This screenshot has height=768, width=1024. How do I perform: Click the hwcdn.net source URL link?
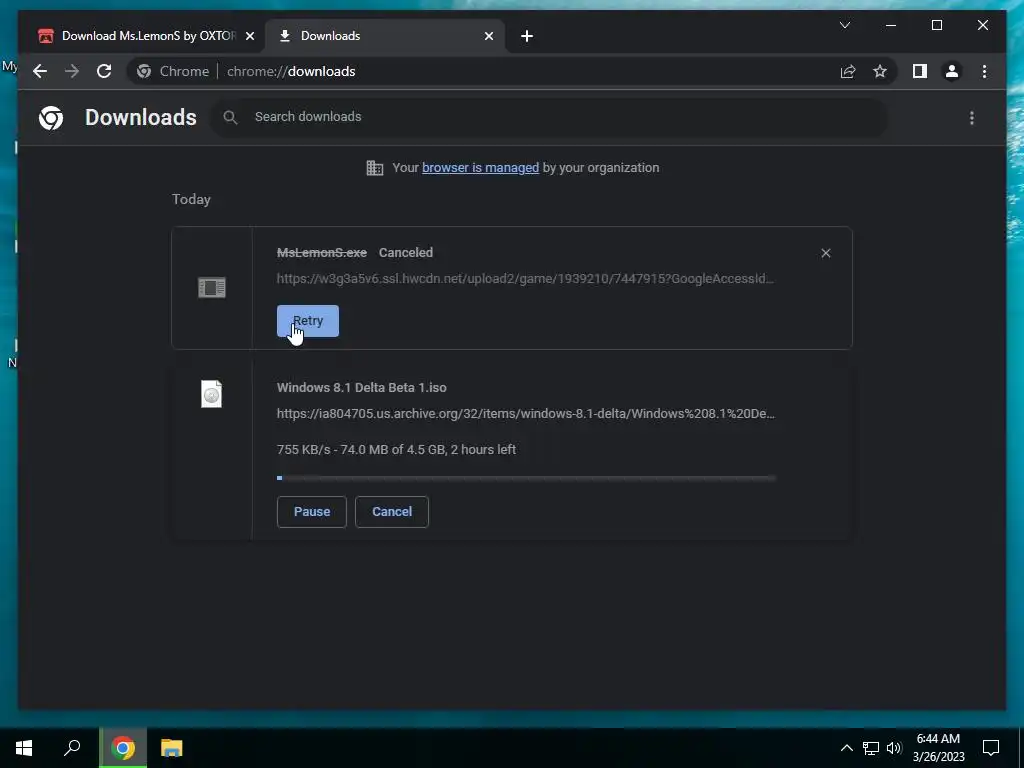(525, 279)
